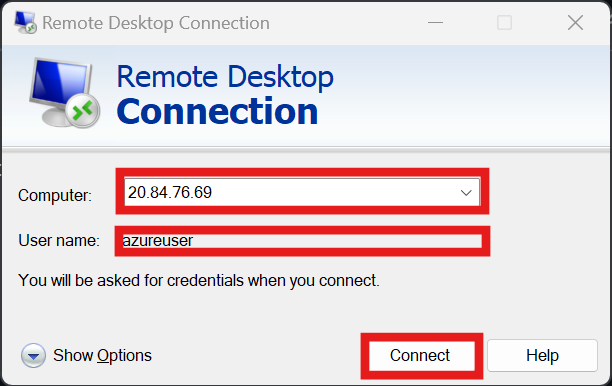The width and height of the screenshot is (612, 386).
Task: Click the "User name:" label
Action: pos(59,240)
